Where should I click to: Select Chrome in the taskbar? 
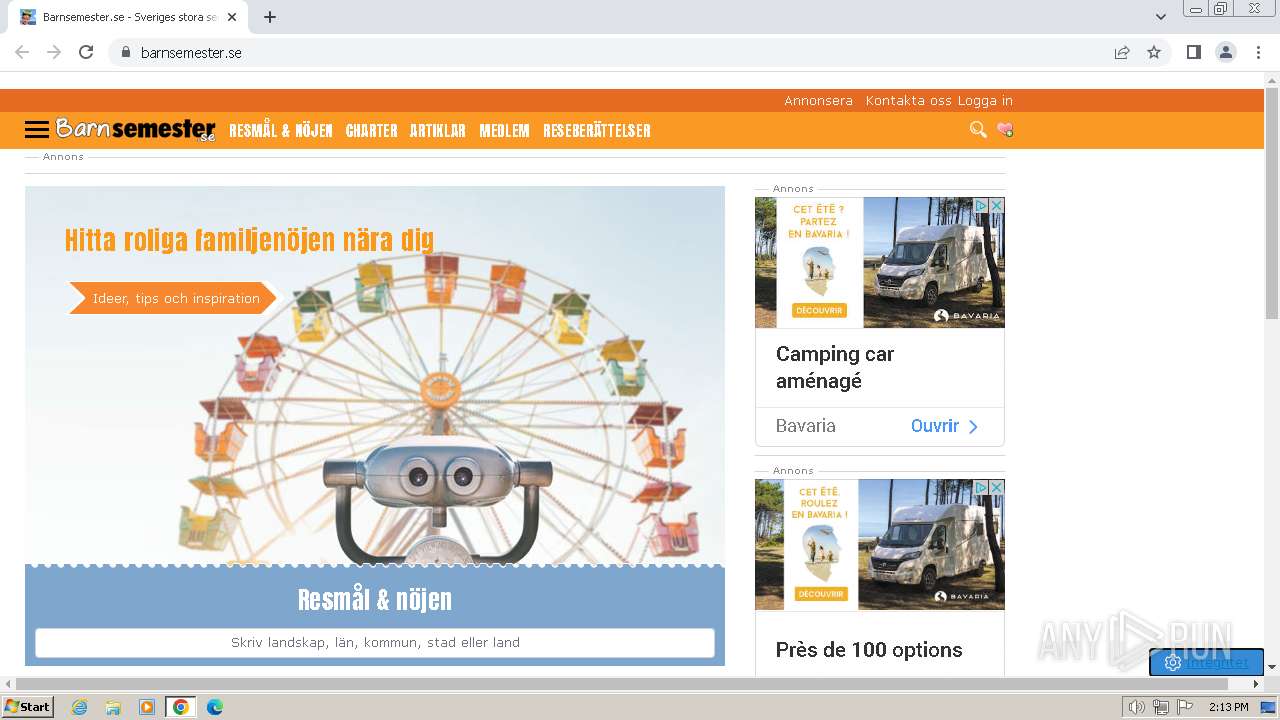pyautogui.click(x=180, y=707)
